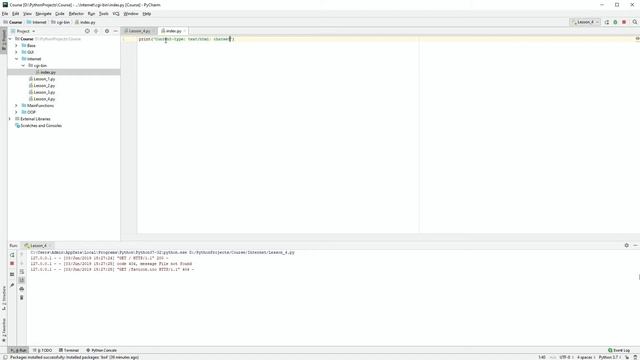Viewport: 640px width, 360px height.
Task: Expand the MainFunctions folder
Action: (x=16, y=106)
